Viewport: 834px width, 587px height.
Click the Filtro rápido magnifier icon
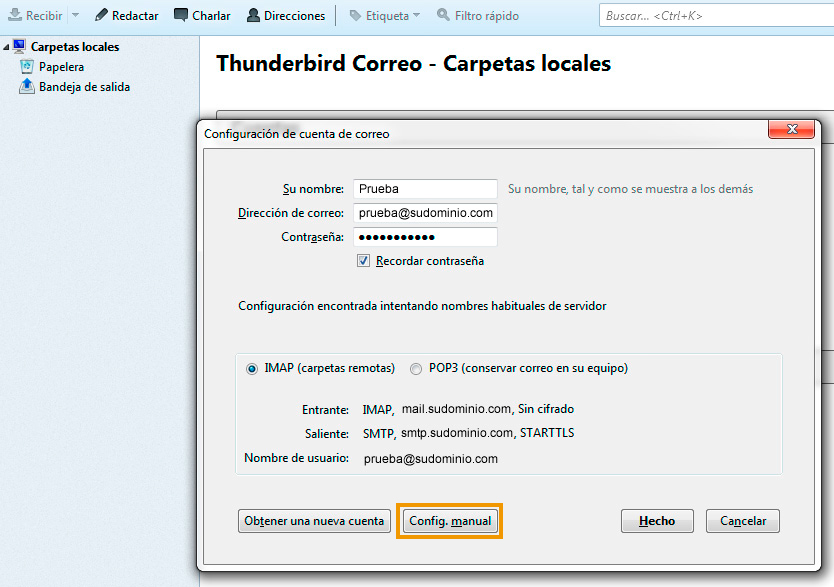tap(443, 15)
